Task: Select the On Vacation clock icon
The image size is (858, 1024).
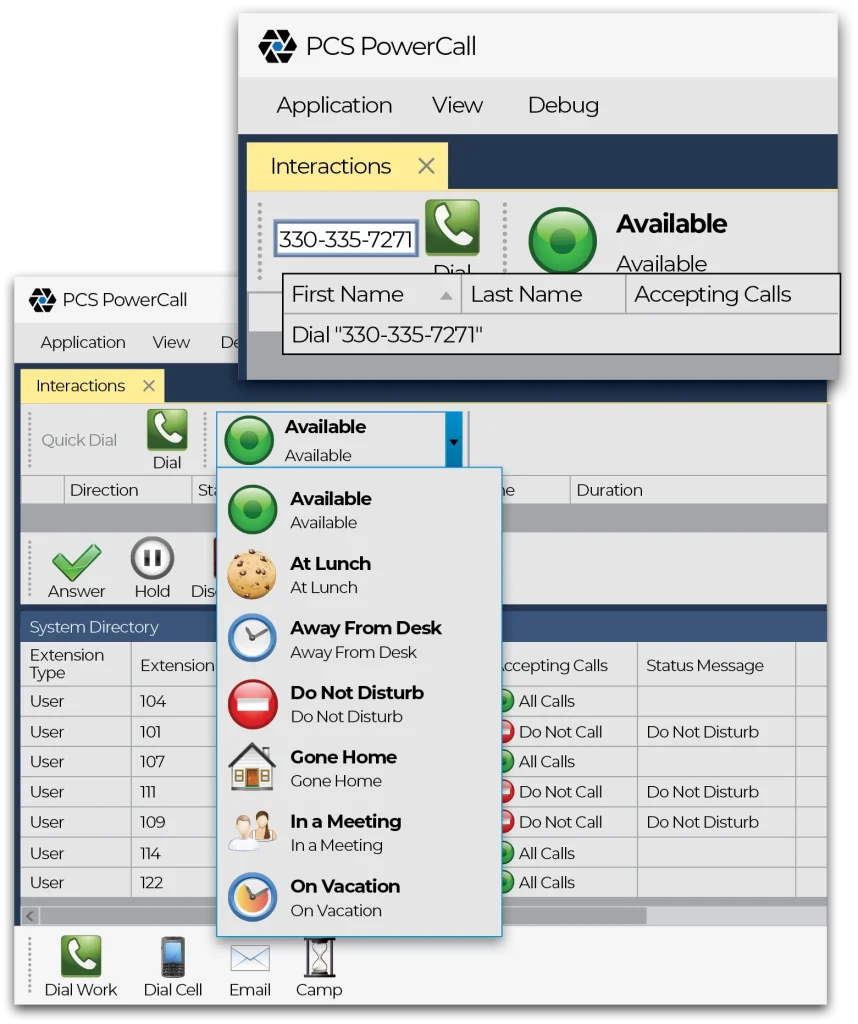Action: pyautogui.click(x=253, y=897)
